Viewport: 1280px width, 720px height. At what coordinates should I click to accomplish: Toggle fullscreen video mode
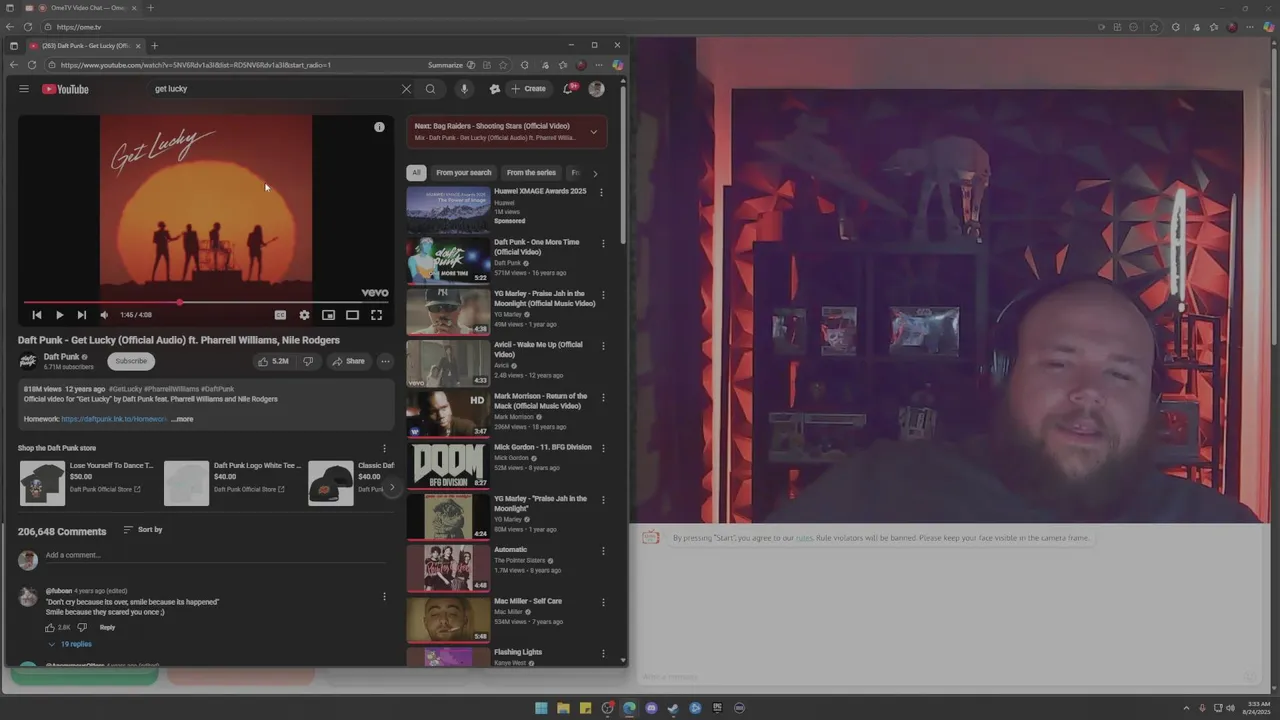coord(376,315)
